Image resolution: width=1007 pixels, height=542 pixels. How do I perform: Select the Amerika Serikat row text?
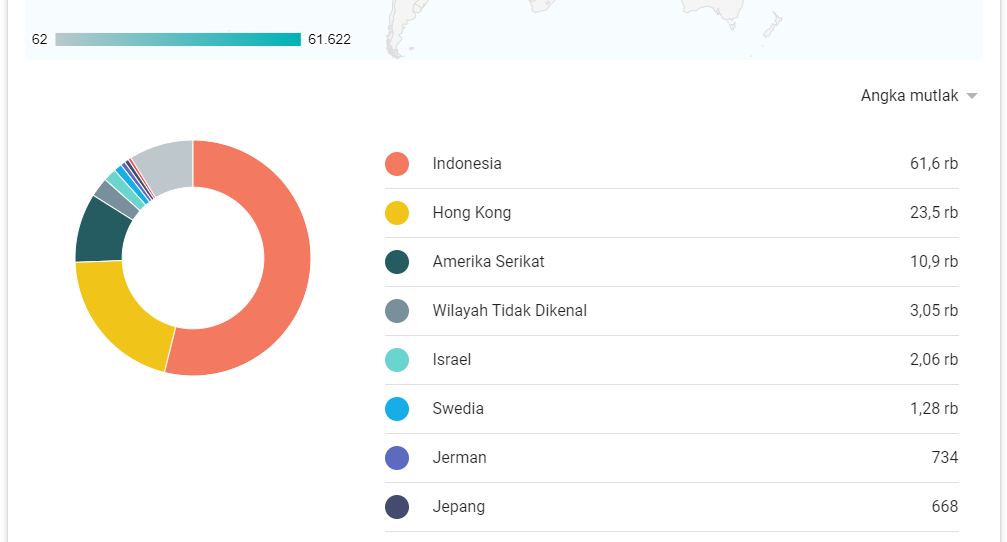[x=488, y=261]
